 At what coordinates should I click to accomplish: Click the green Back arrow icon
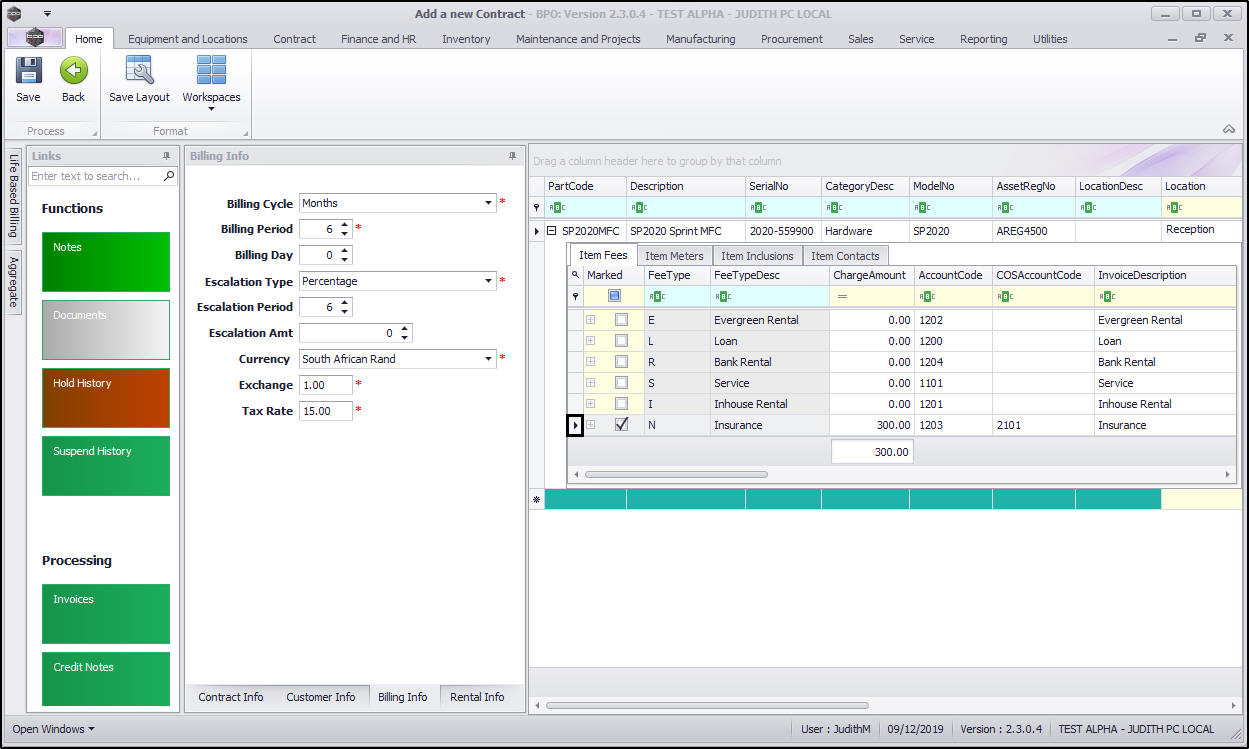(x=73, y=71)
